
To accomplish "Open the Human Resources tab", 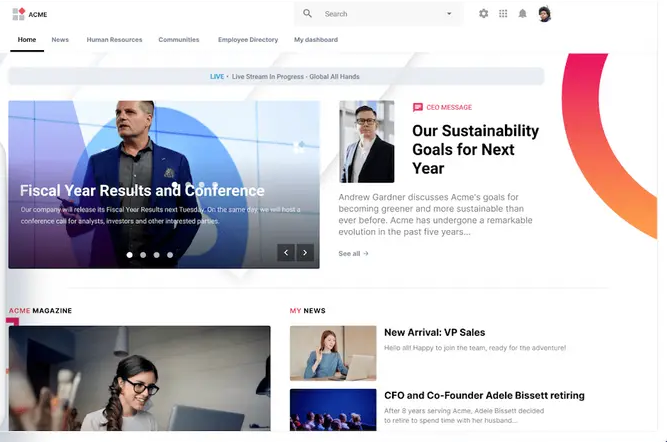I will point(114,40).
